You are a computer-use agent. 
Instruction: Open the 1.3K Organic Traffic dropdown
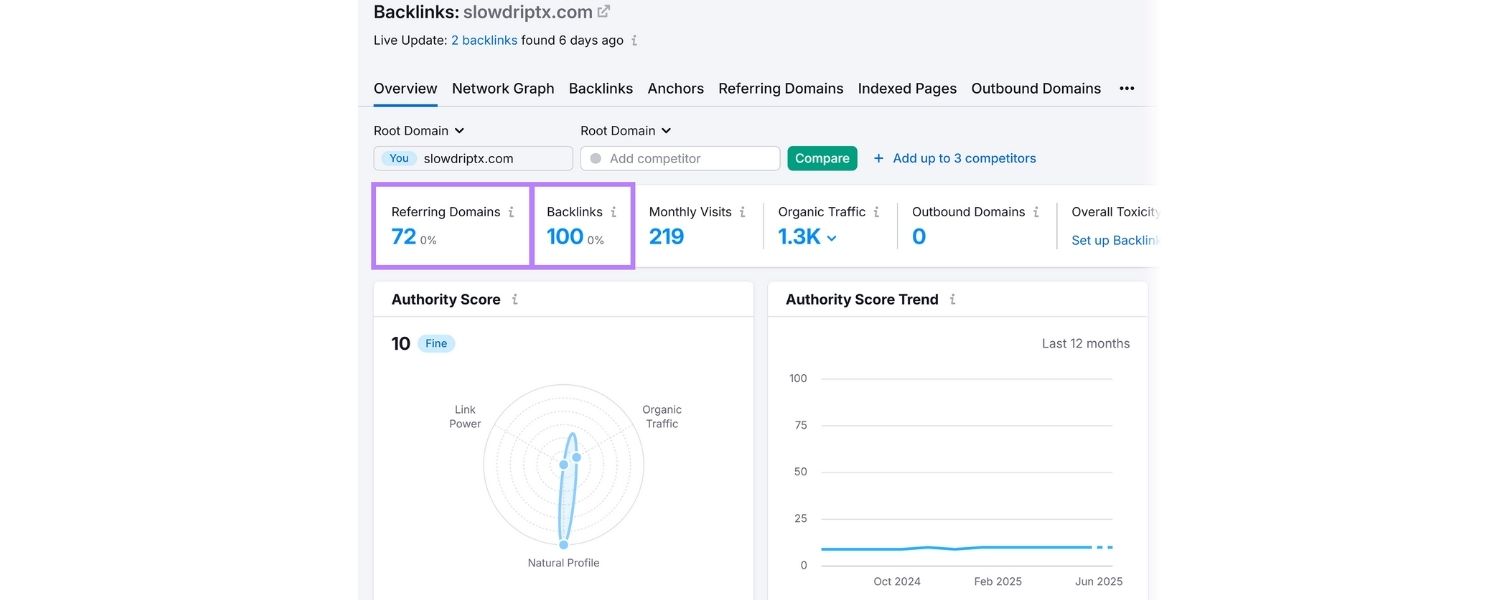(x=831, y=237)
